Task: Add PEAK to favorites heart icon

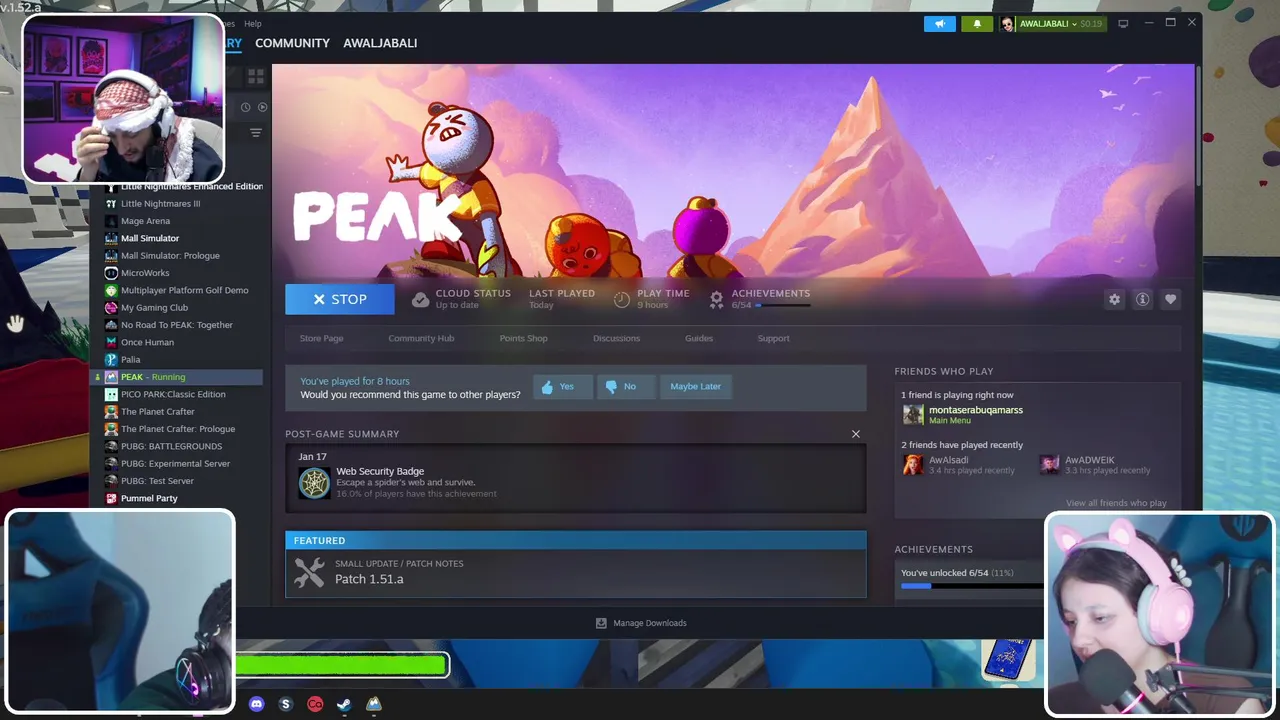Action: tap(1170, 299)
